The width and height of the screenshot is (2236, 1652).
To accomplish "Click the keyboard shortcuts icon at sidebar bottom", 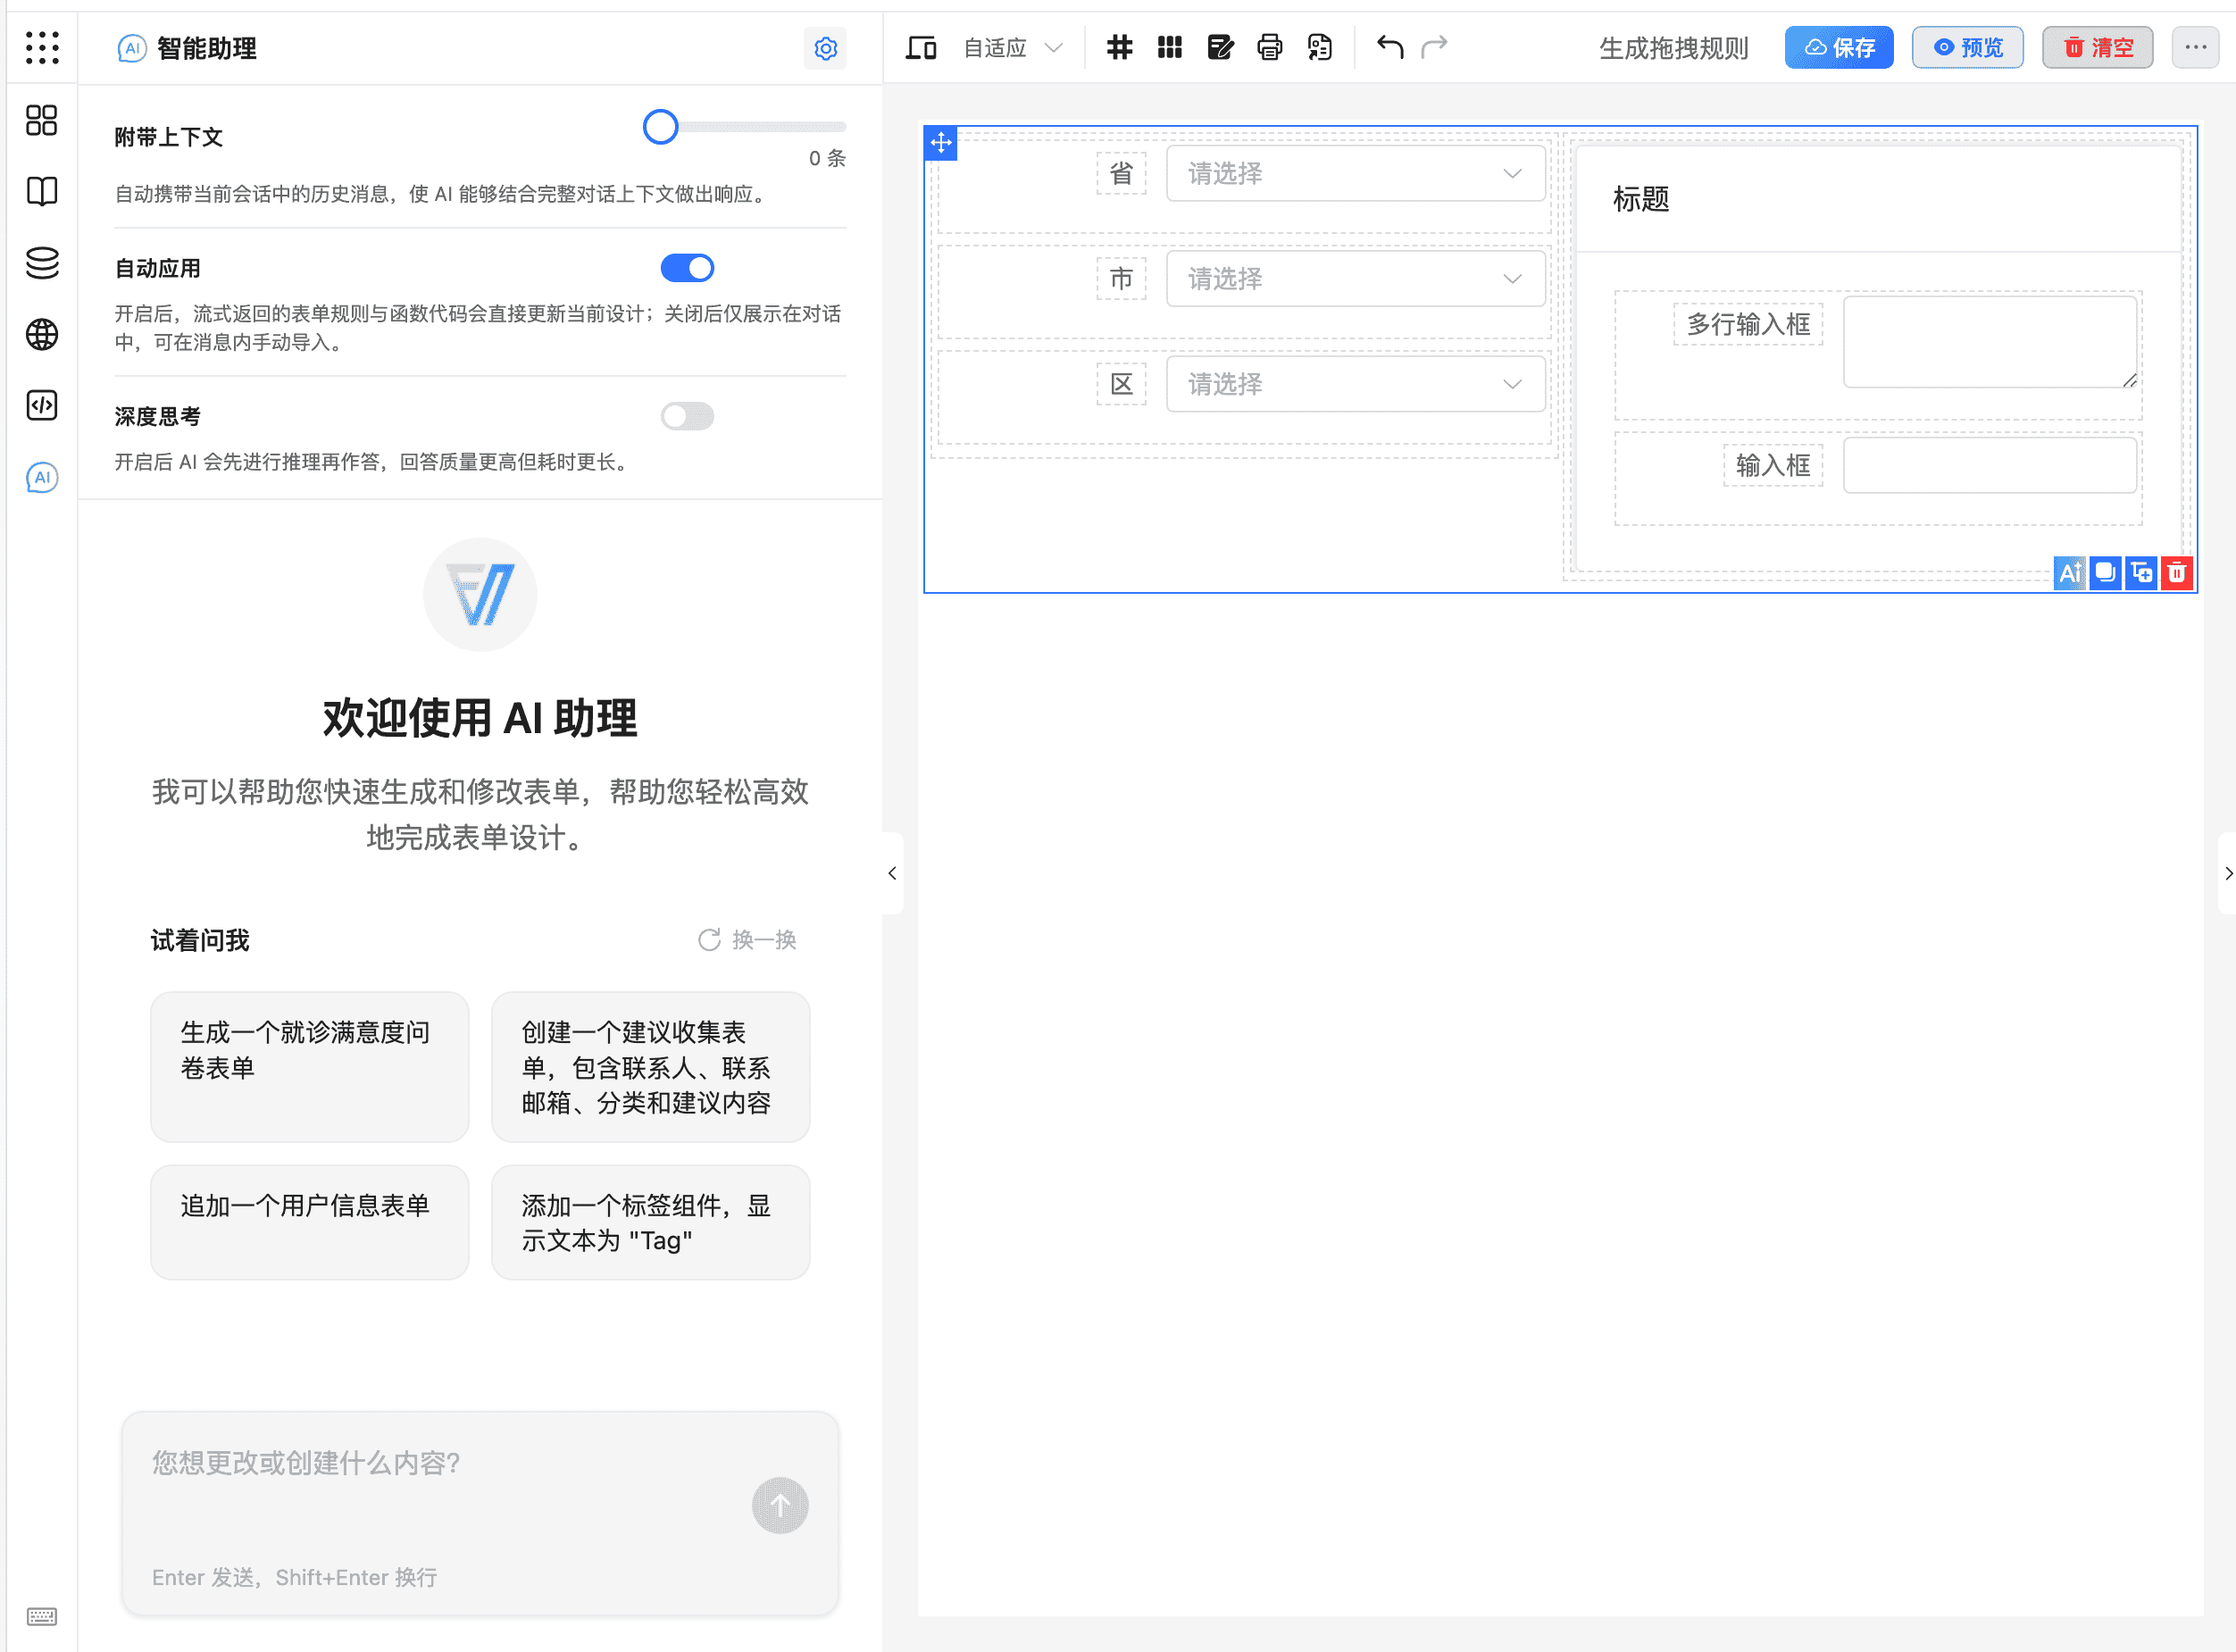I will pos(42,1616).
